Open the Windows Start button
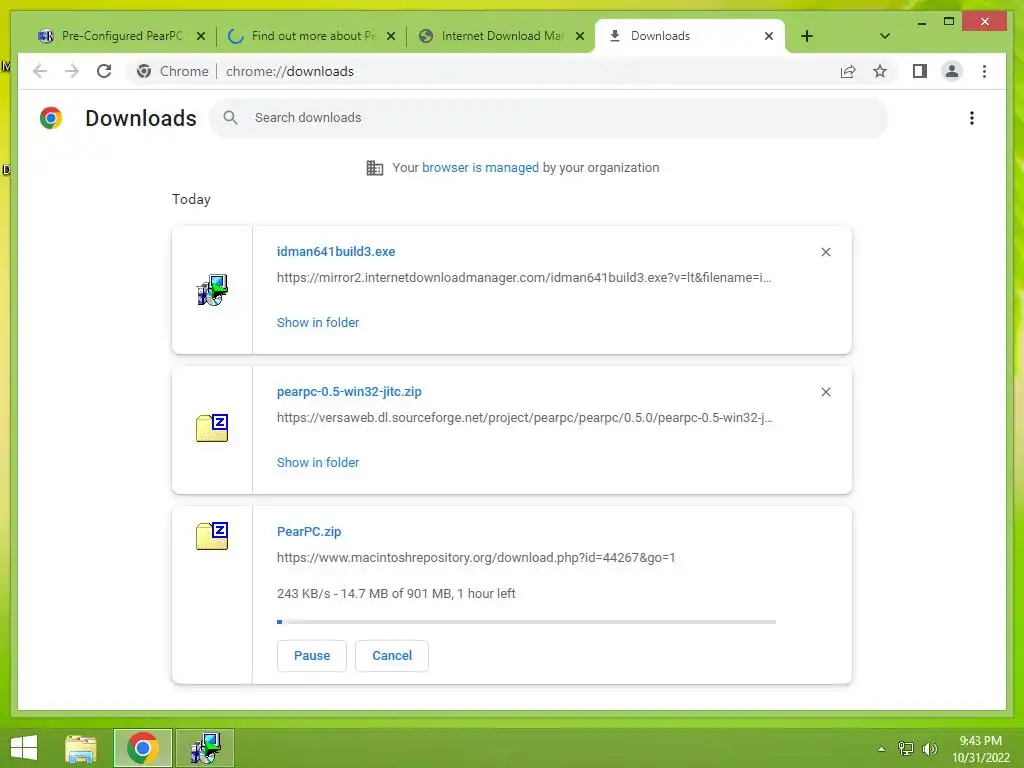 [24, 748]
